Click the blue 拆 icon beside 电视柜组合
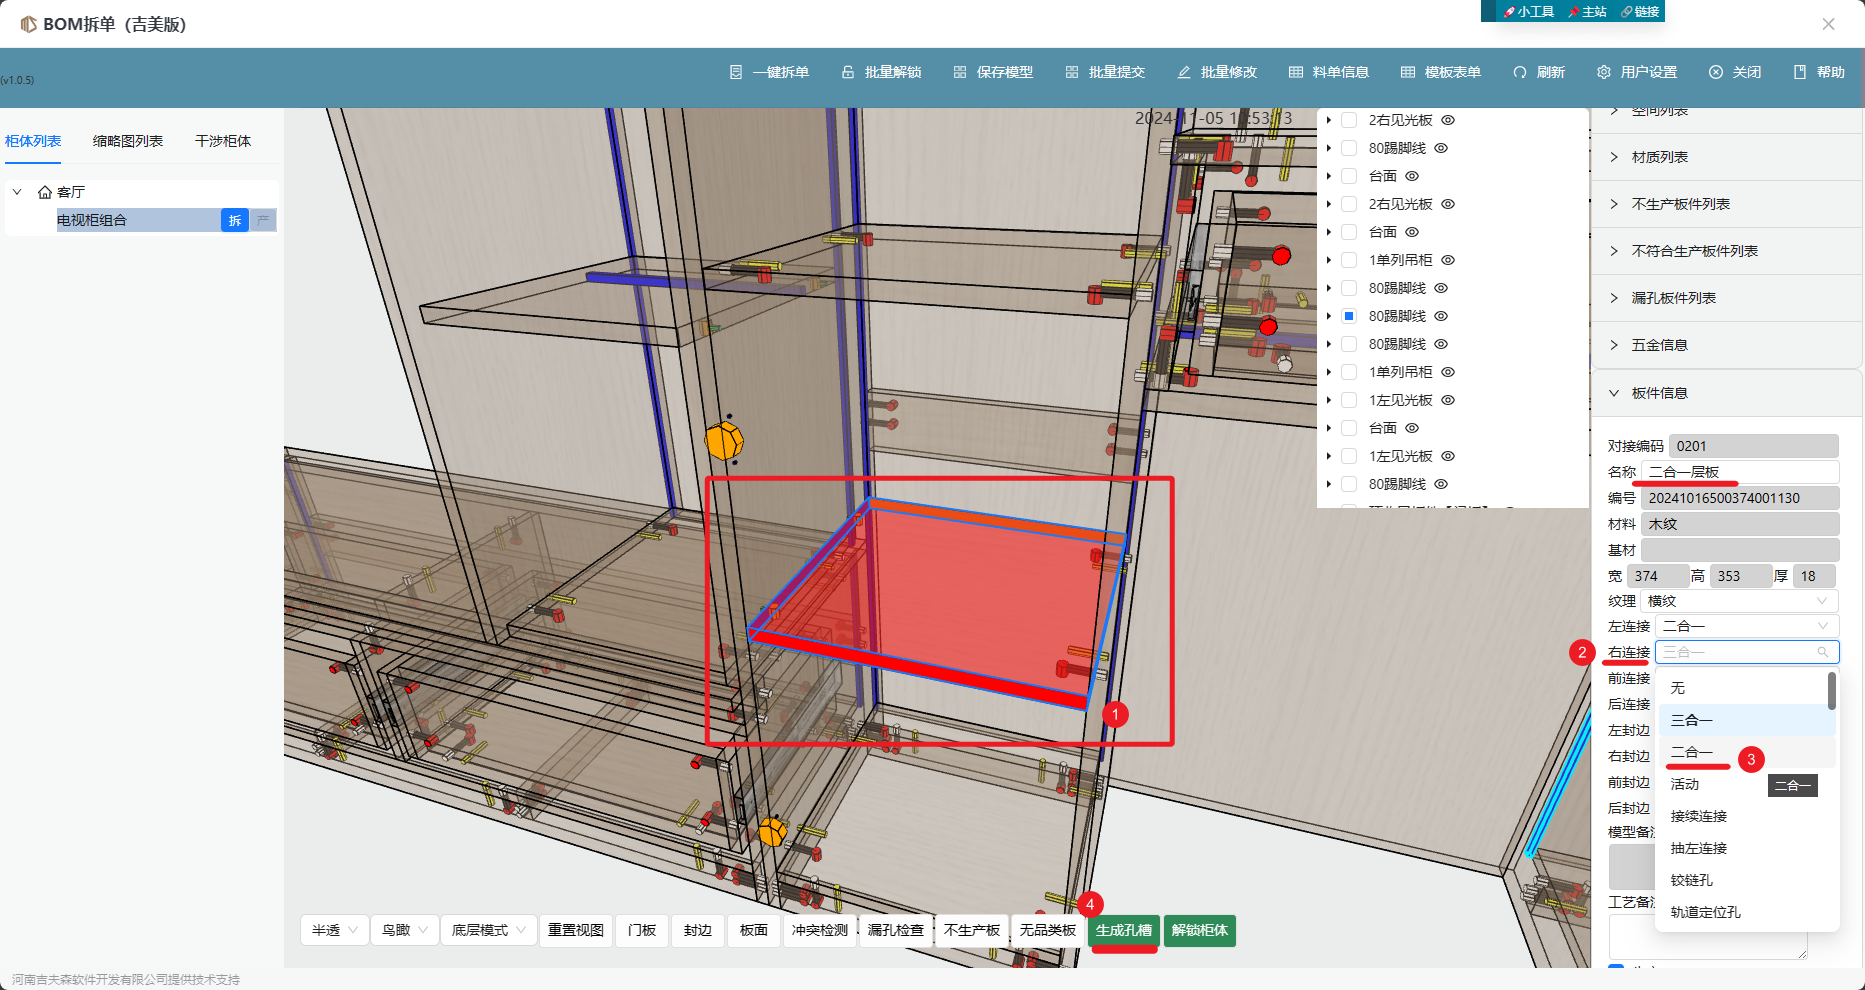 point(234,220)
